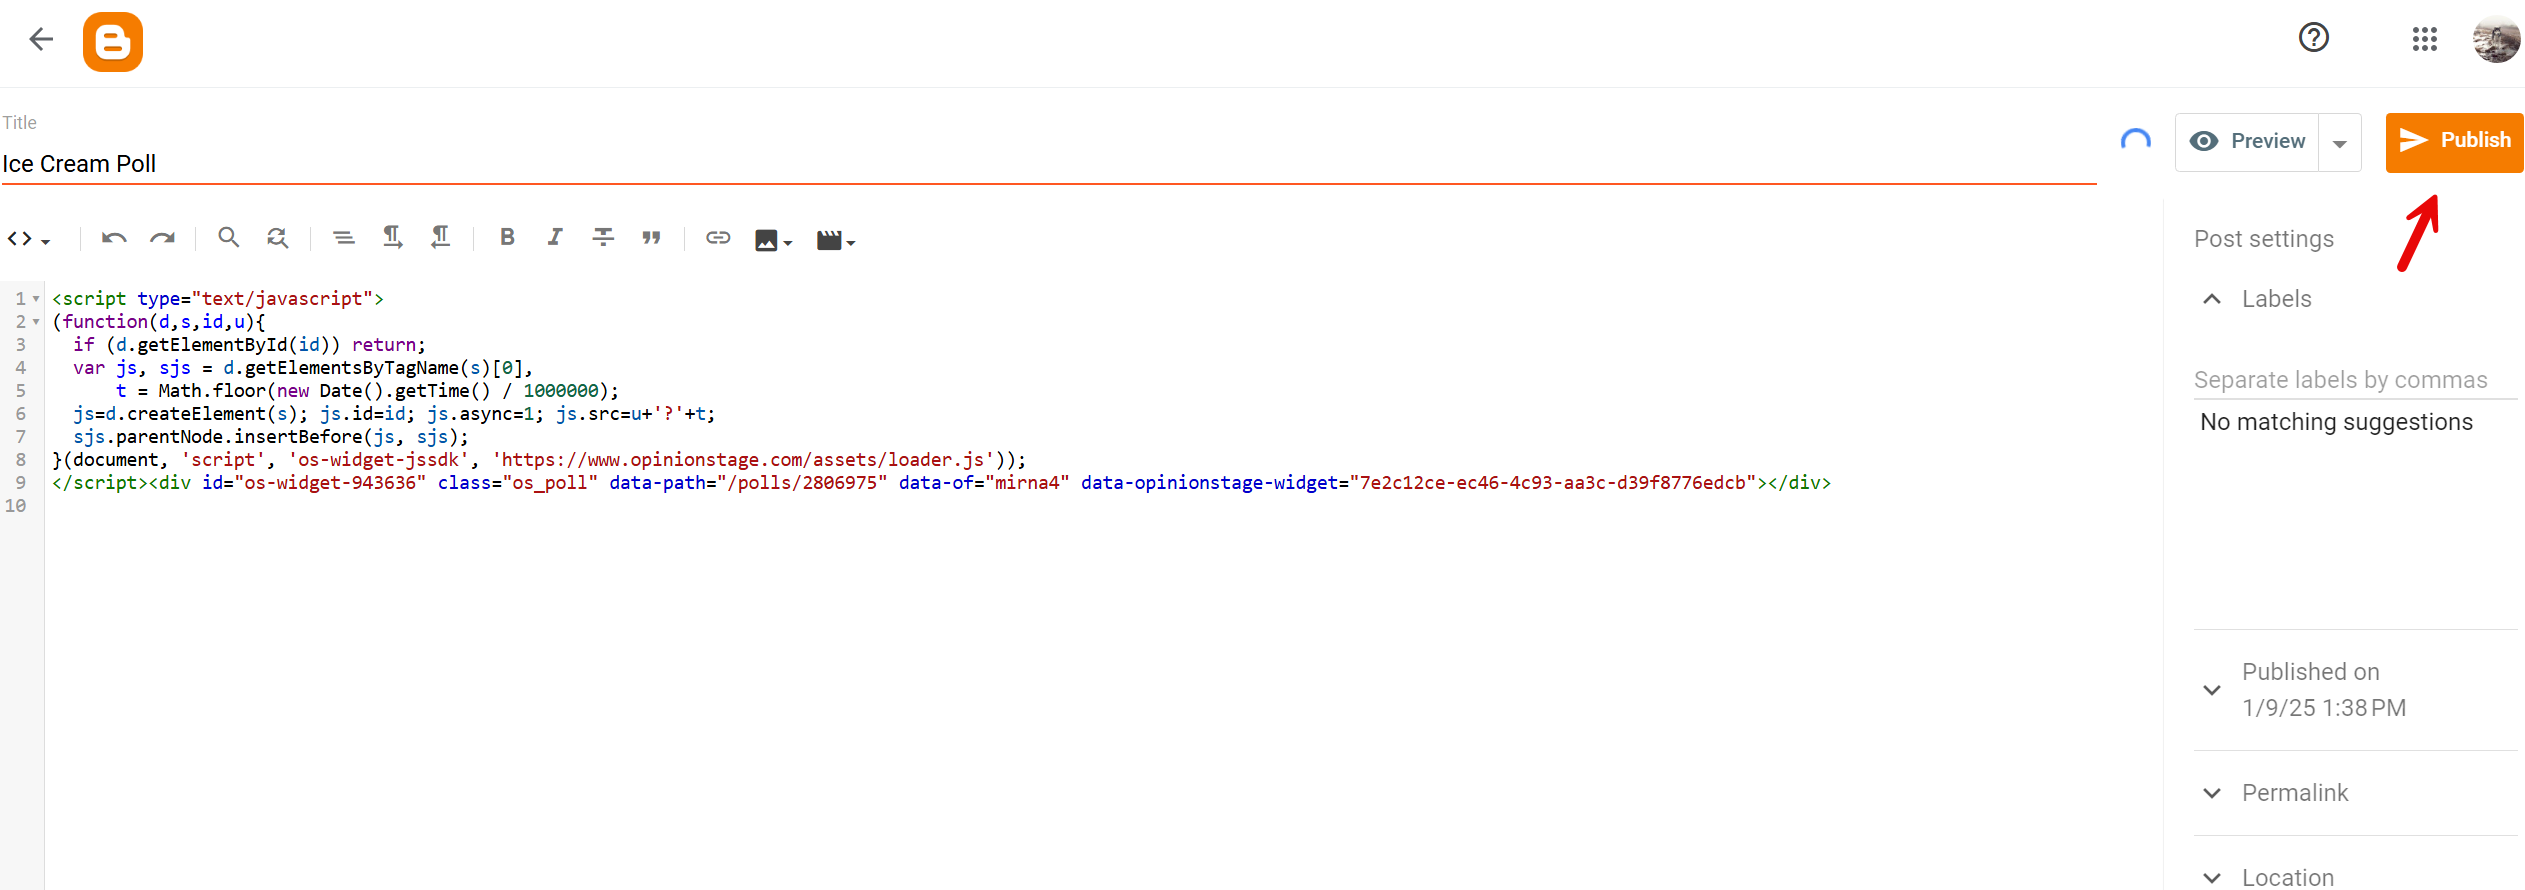The width and height of the screenshot is (2525, 890).
Task: Click the orange Publish button
Action: pyautogui.click(x=2454, y=142)
